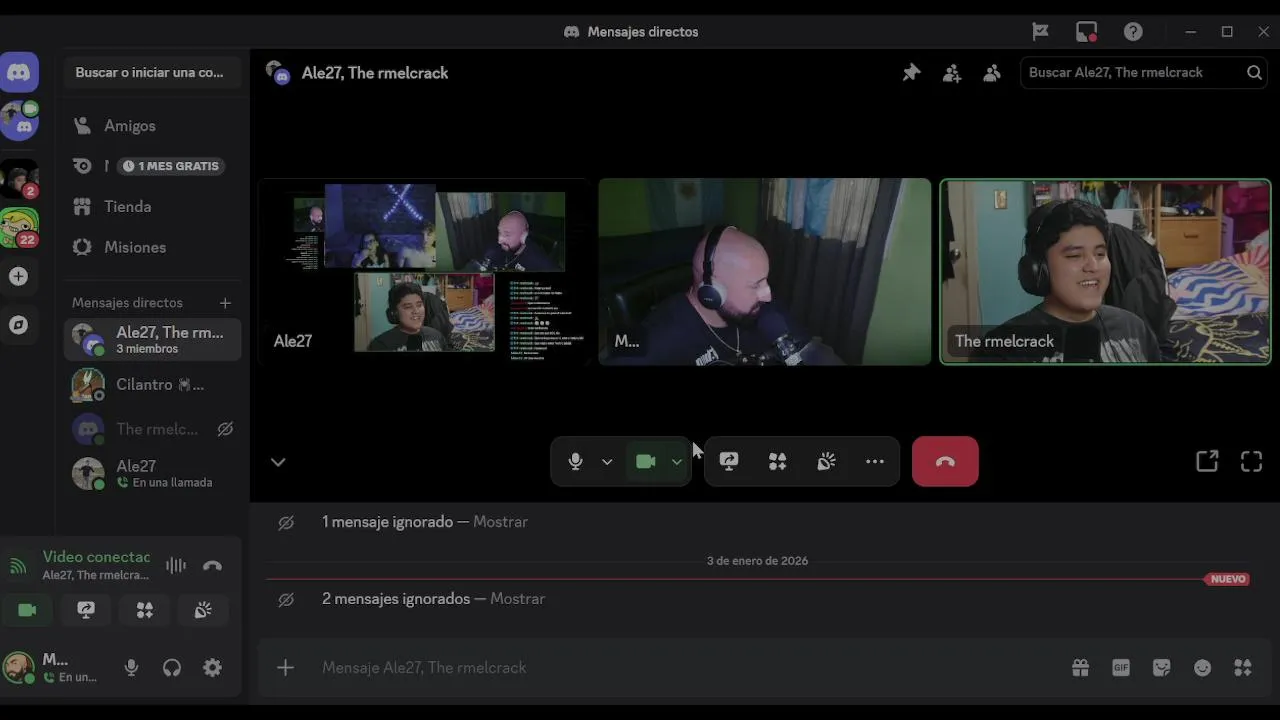Click search magnifier icon in header
1280x720 pixels.
tap(1254, 72)
